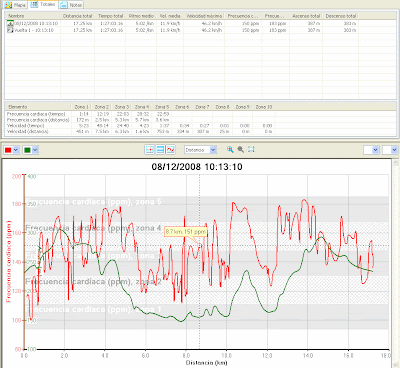Toggle the zone bands chart icon
This screenshot has width=400, height=368.
(160, 150)
